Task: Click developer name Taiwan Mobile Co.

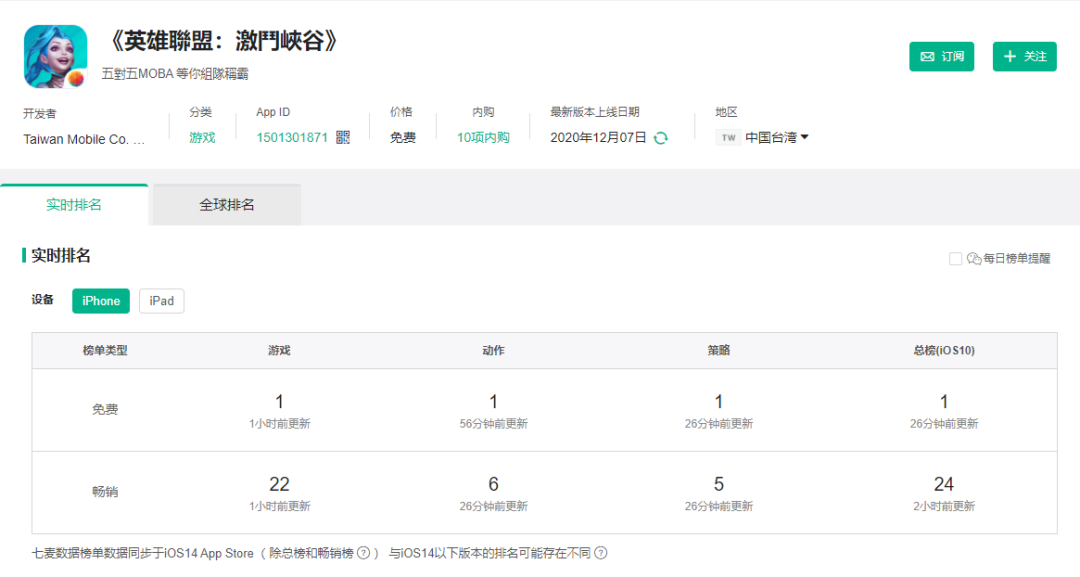Action: click(x=84, y=139)
